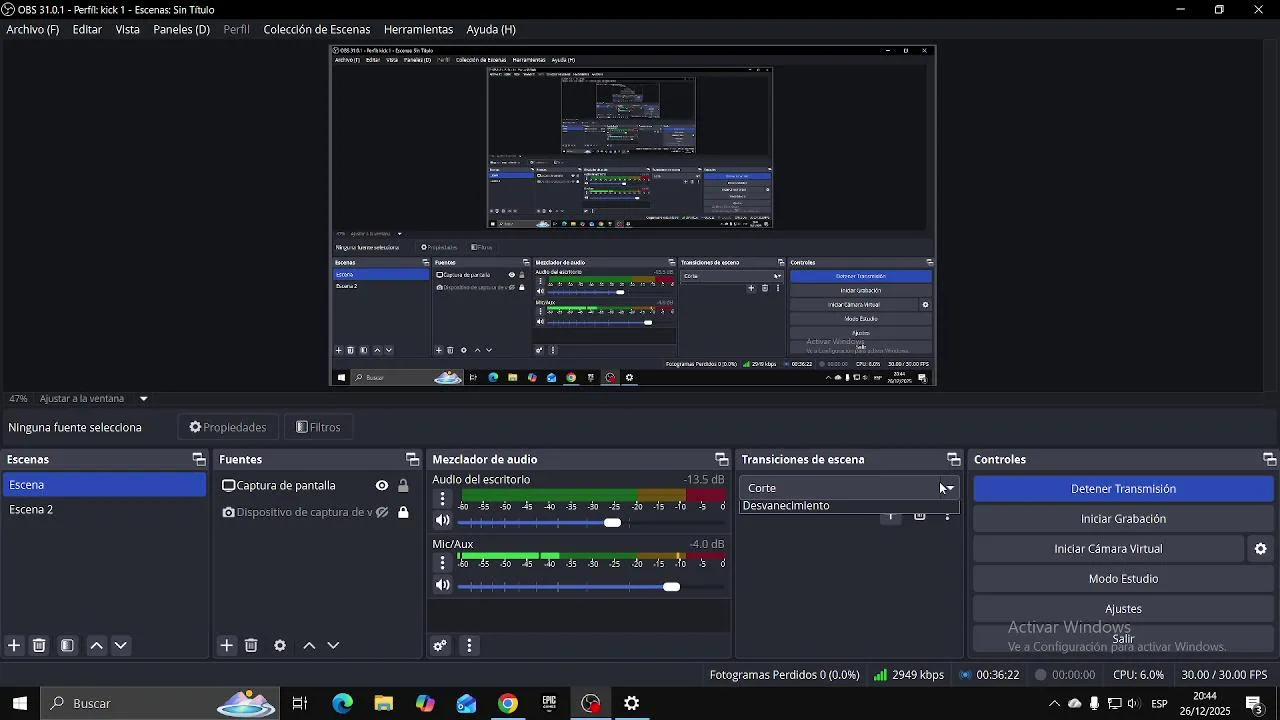Open source properties gear in Fuentes toolbar
1280x720 pixels.
pos(280,646)
